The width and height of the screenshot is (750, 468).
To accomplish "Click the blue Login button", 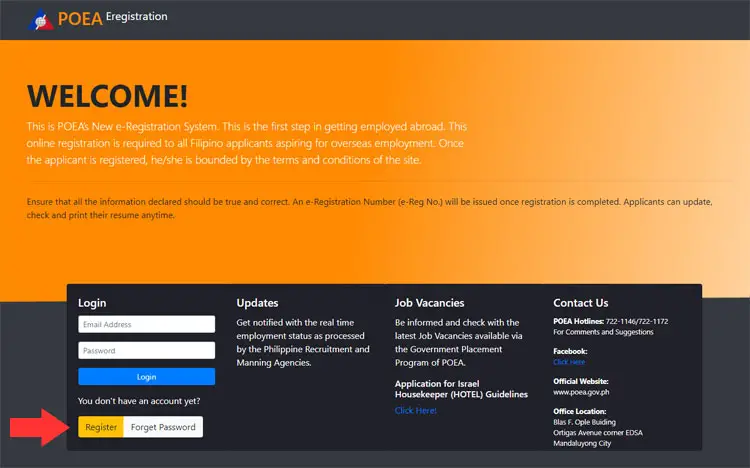I will click(x=146, y=377).
